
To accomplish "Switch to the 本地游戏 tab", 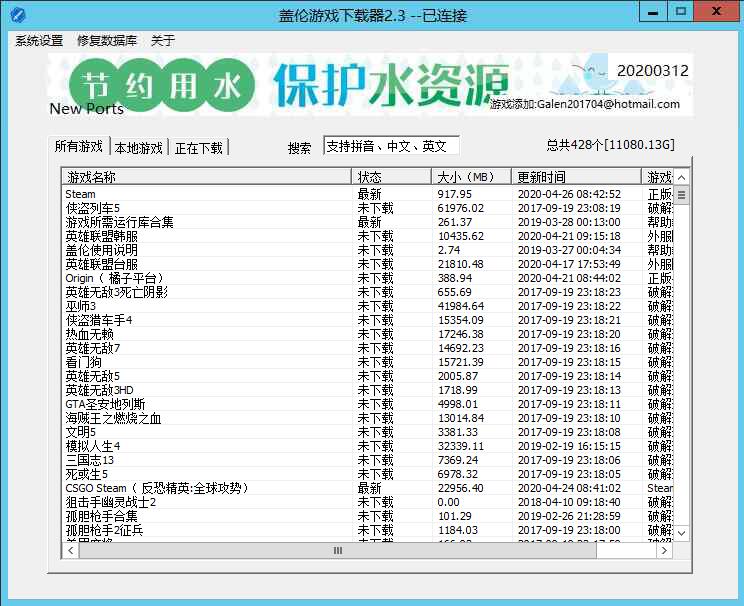I will (x=139, y=148).
